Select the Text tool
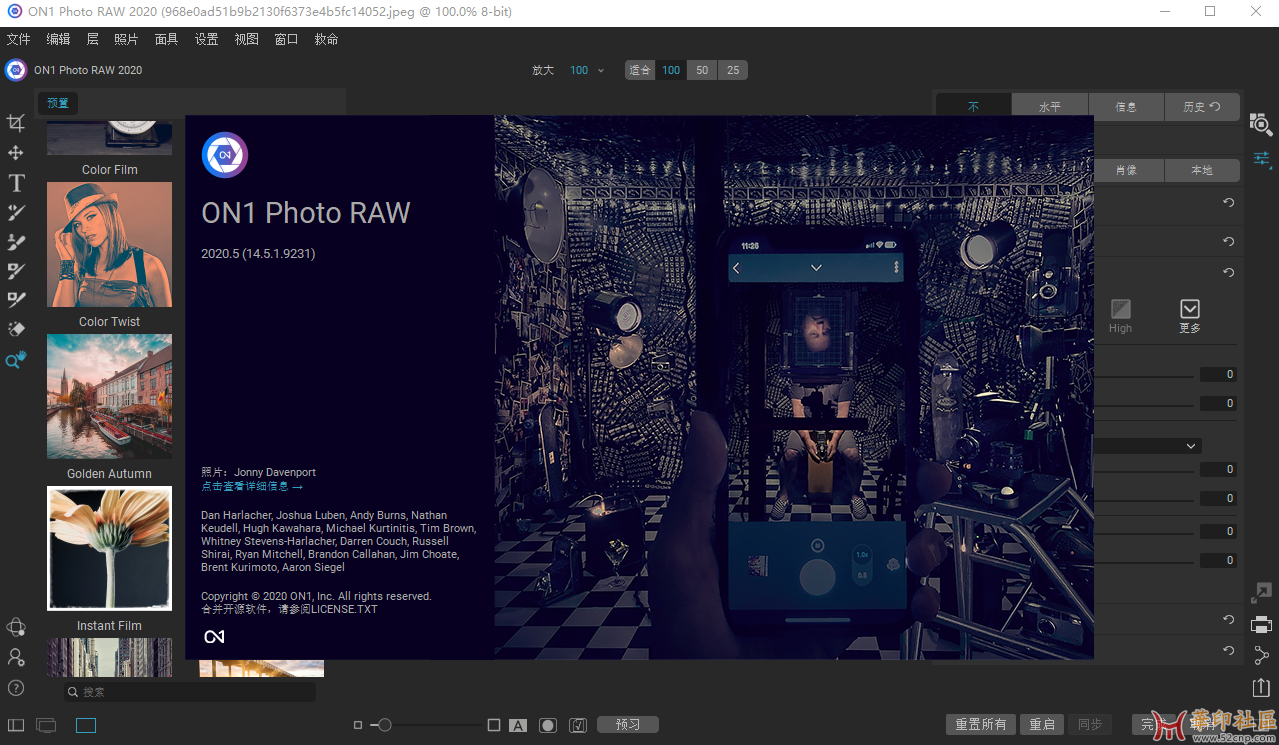Image resolution: width=1279 pixels, height=745 pixels. 16,183
